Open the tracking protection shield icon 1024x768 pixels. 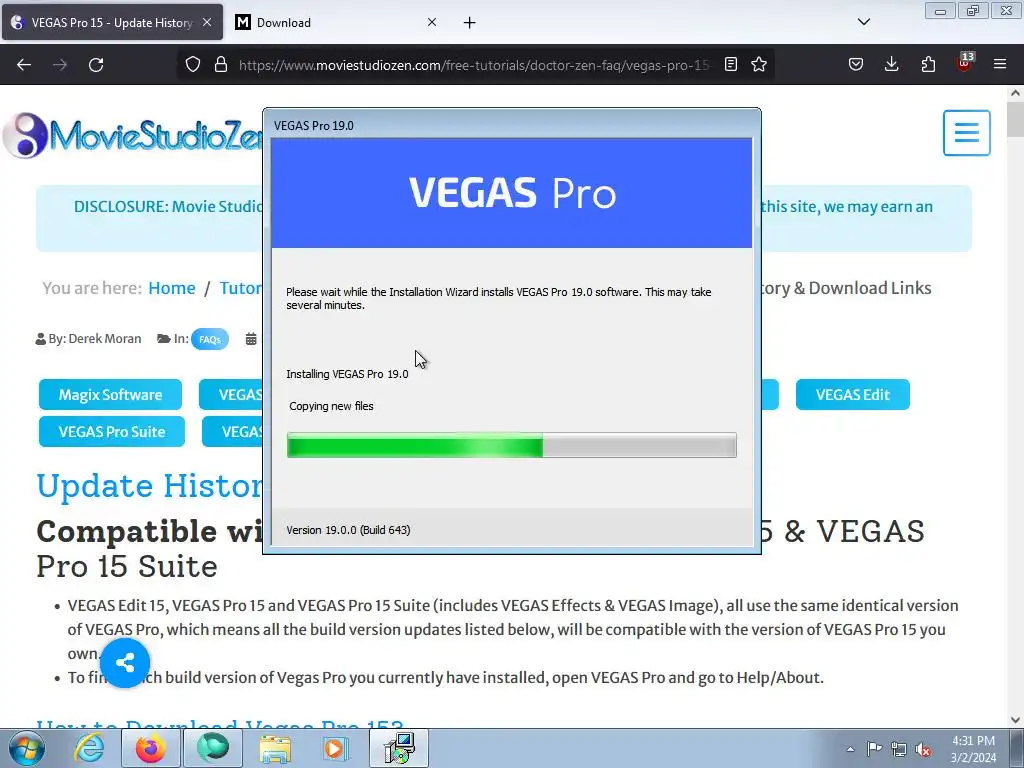(193, 65)
